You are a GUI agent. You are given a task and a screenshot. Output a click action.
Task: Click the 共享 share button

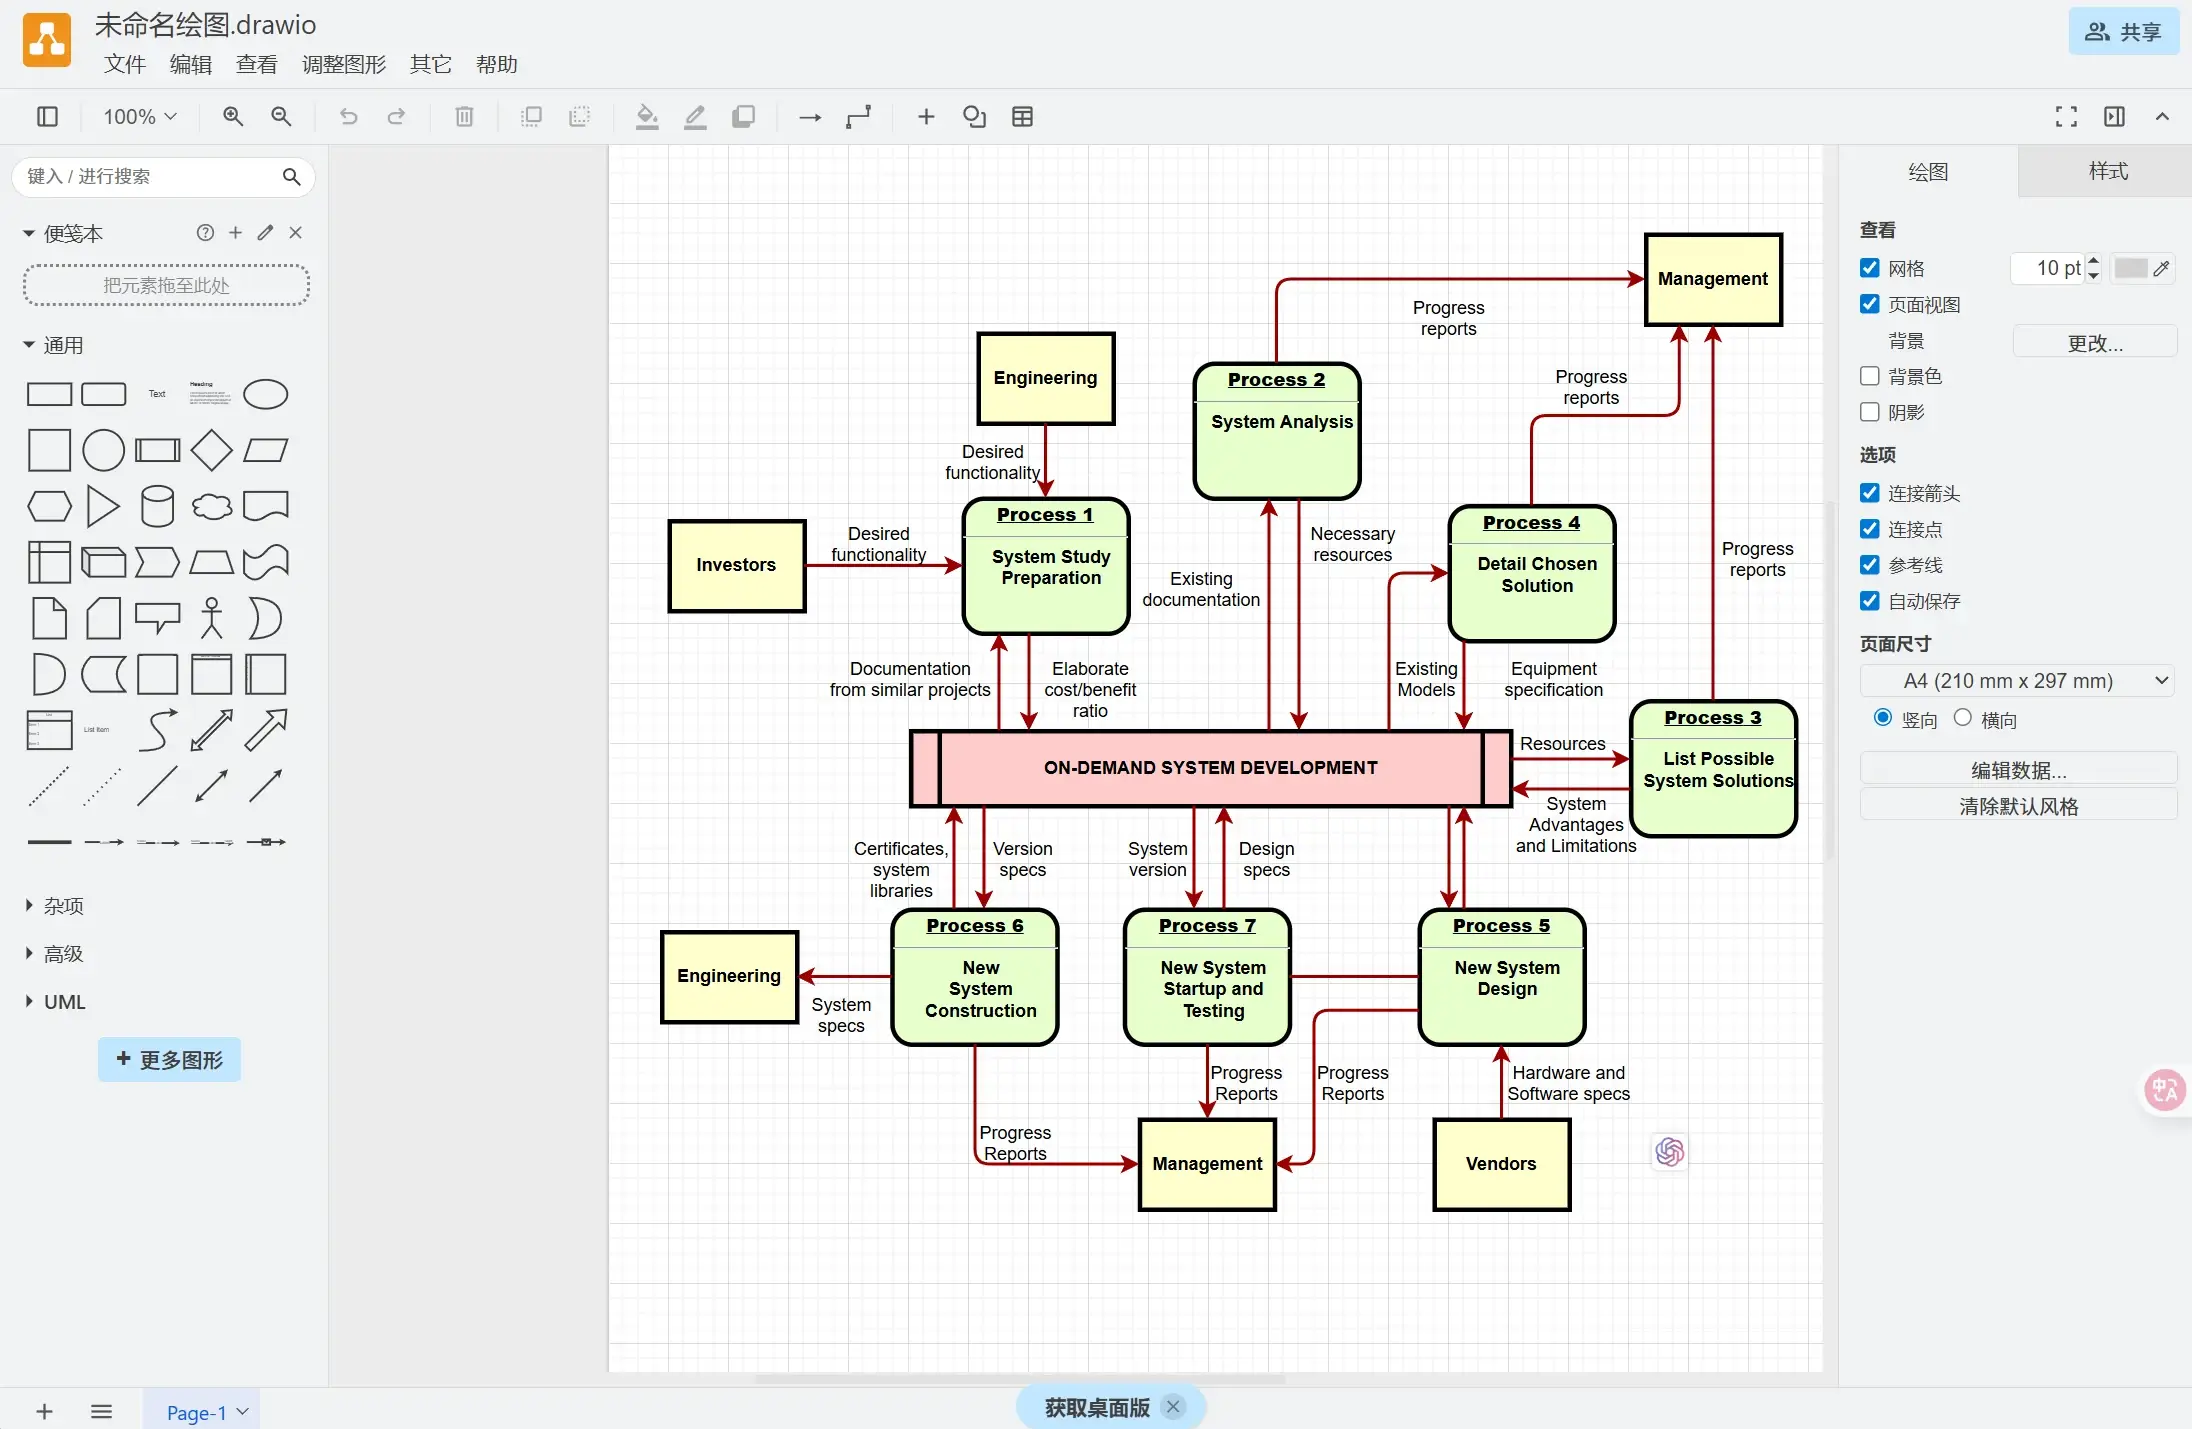pos(2123,32)
